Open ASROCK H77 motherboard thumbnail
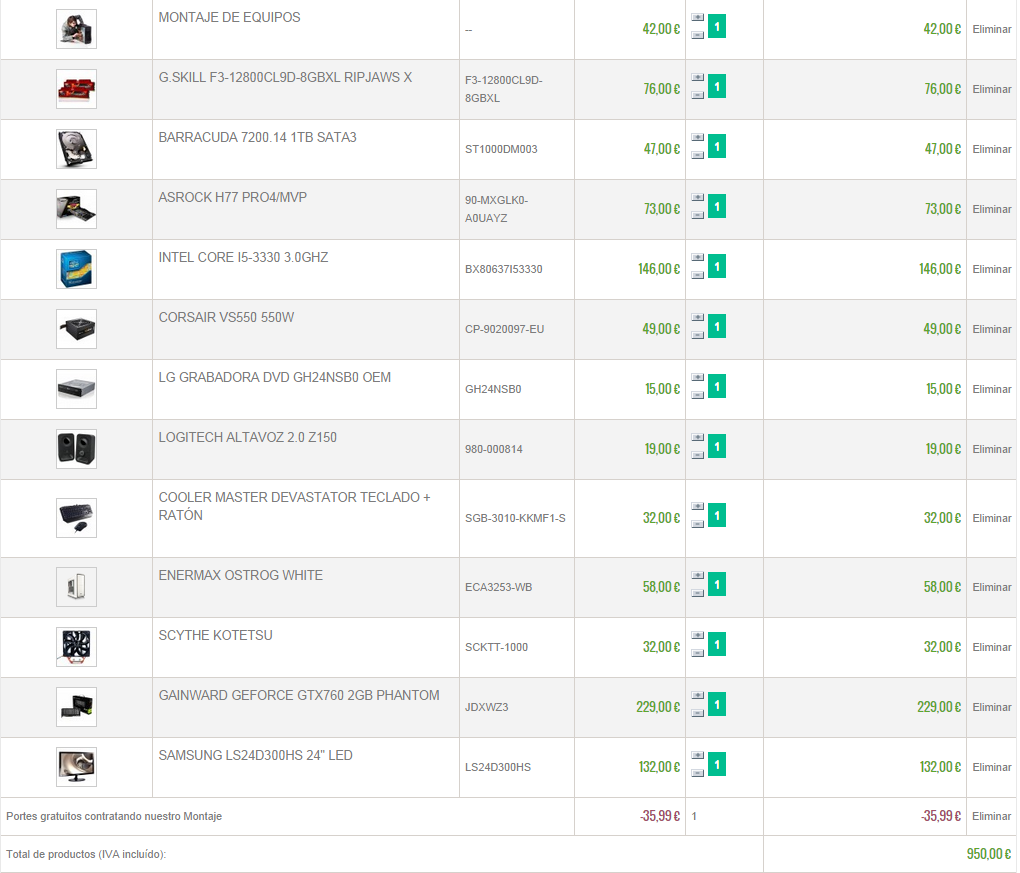This screenshot has height=873, width=1020. pyautogui.click(x=76, y=208)
